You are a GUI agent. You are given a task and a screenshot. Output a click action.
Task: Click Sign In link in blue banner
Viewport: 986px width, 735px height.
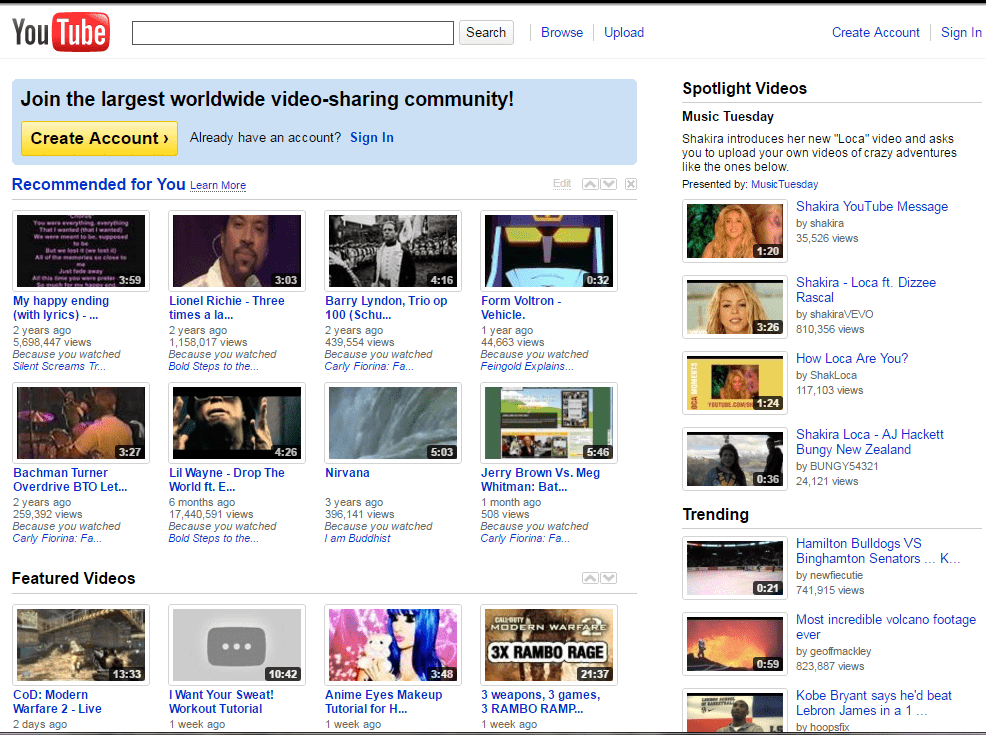pyautogui.click(x=372, y=138)
